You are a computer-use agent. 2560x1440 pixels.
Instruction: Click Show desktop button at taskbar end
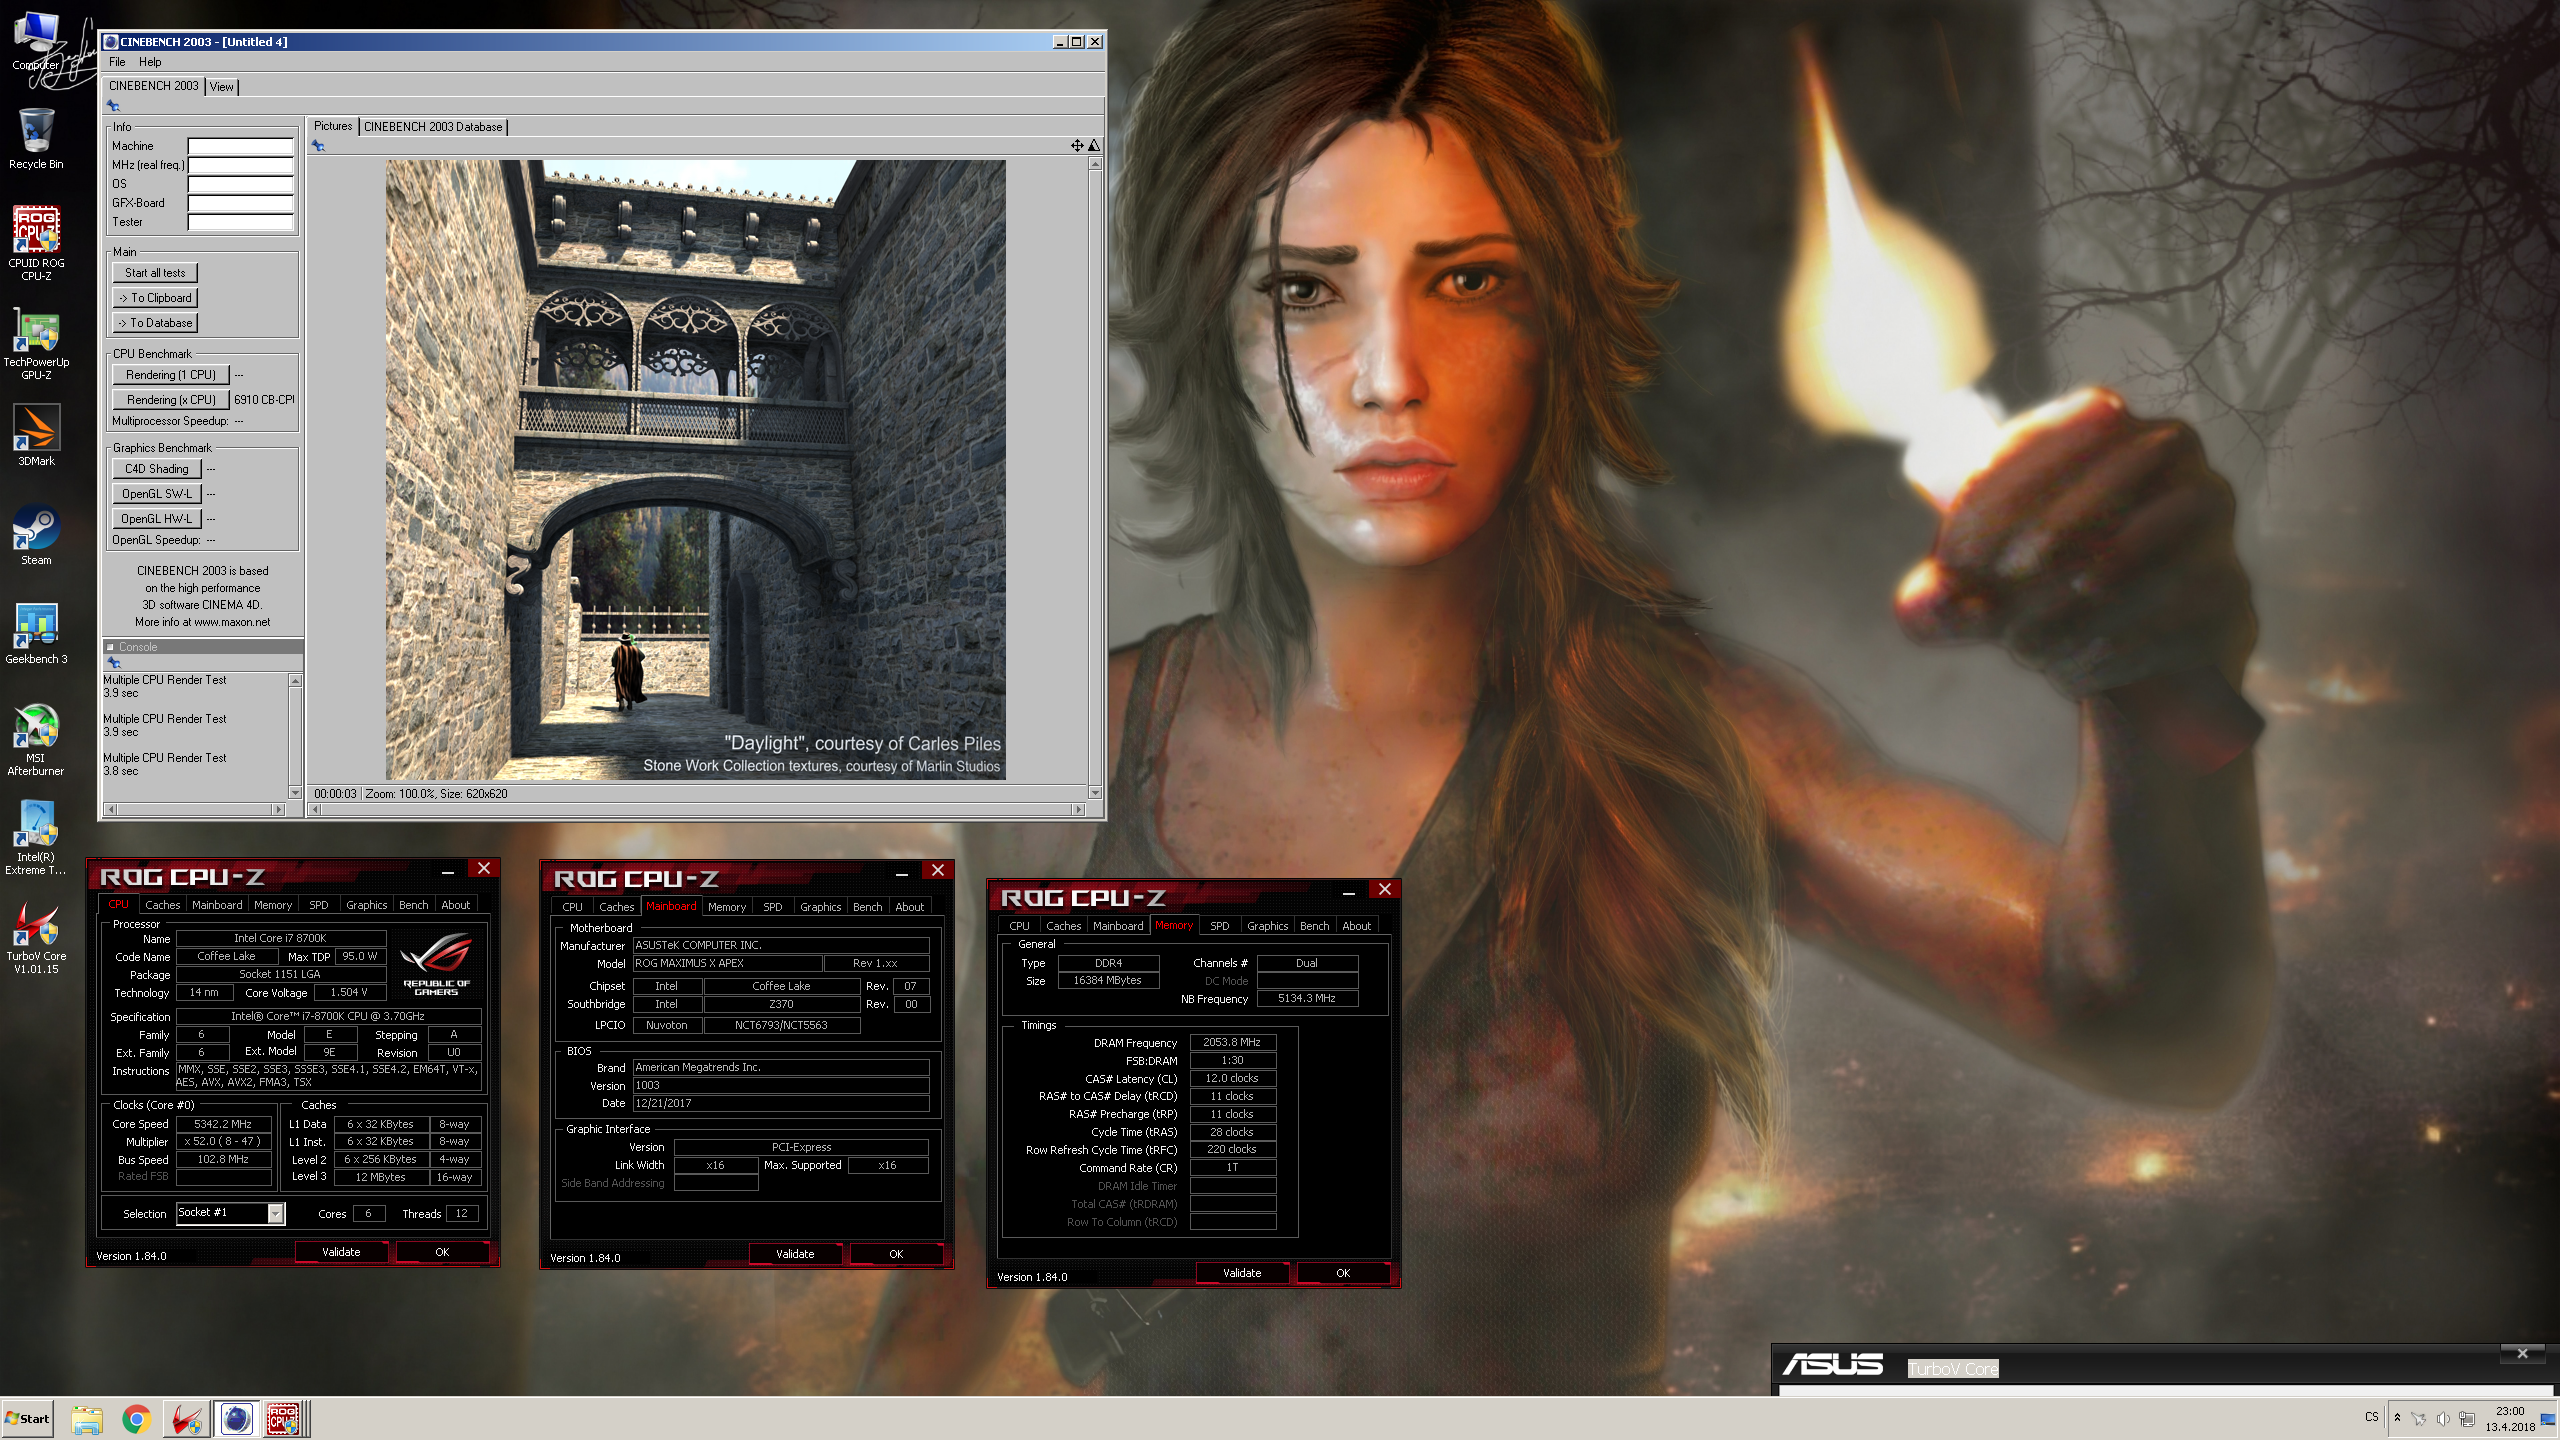(x=2548, y=1418)
